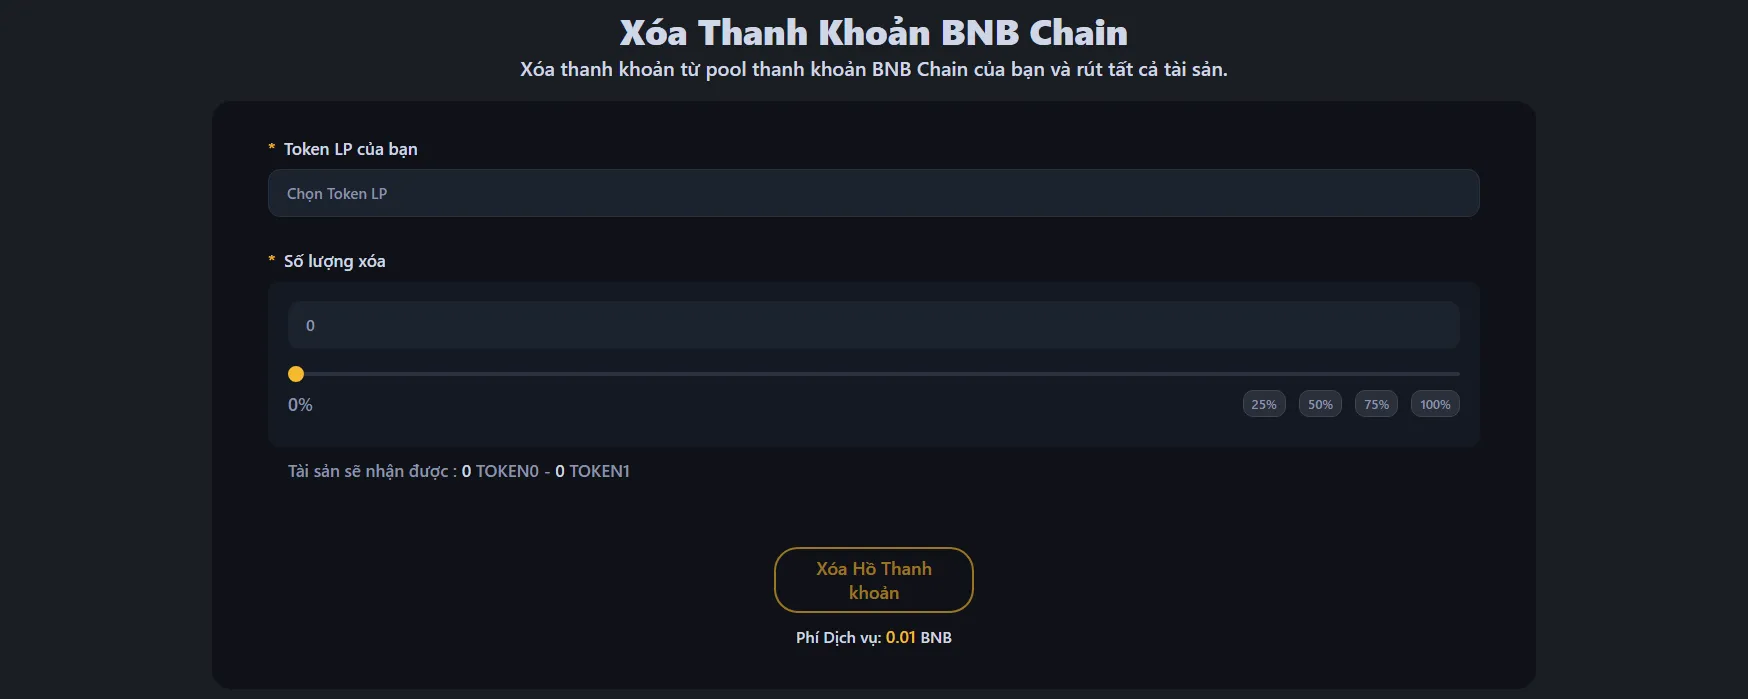This screenshot has width=1748, height=699.
Task: Click the "Số lượng xóa" label
Action: 334,261
